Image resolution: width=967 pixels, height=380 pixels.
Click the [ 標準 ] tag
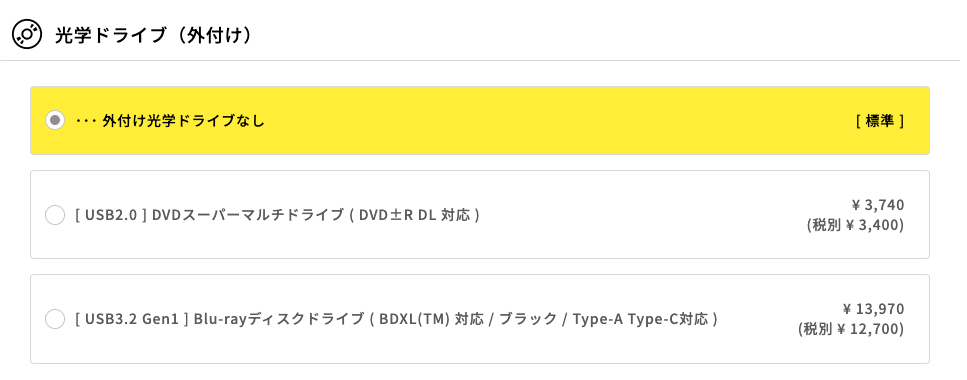(x=880, y=121)
